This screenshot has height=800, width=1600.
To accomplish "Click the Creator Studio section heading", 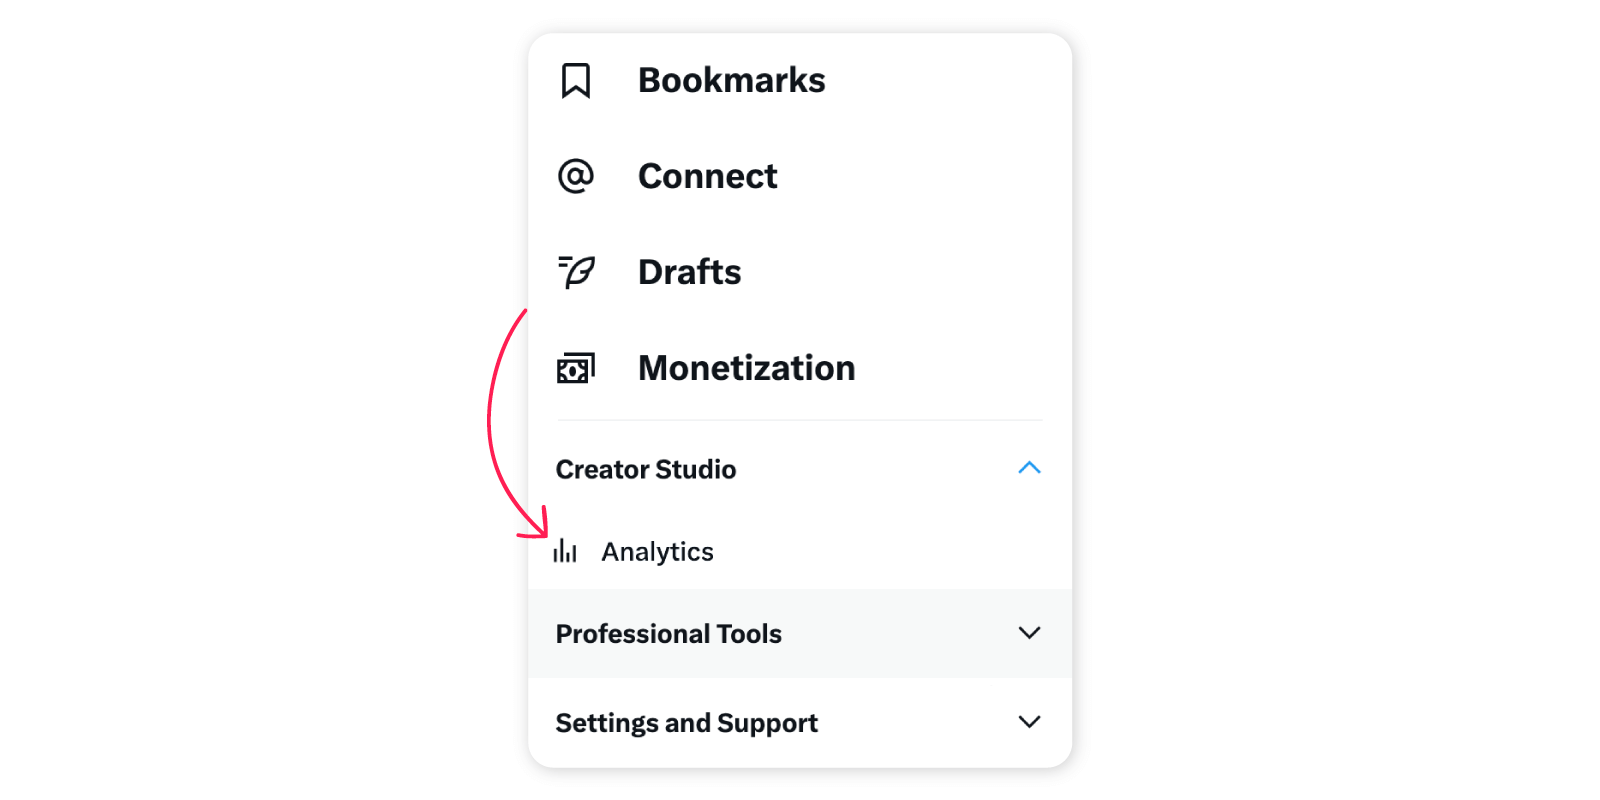I will pos(646,469).
